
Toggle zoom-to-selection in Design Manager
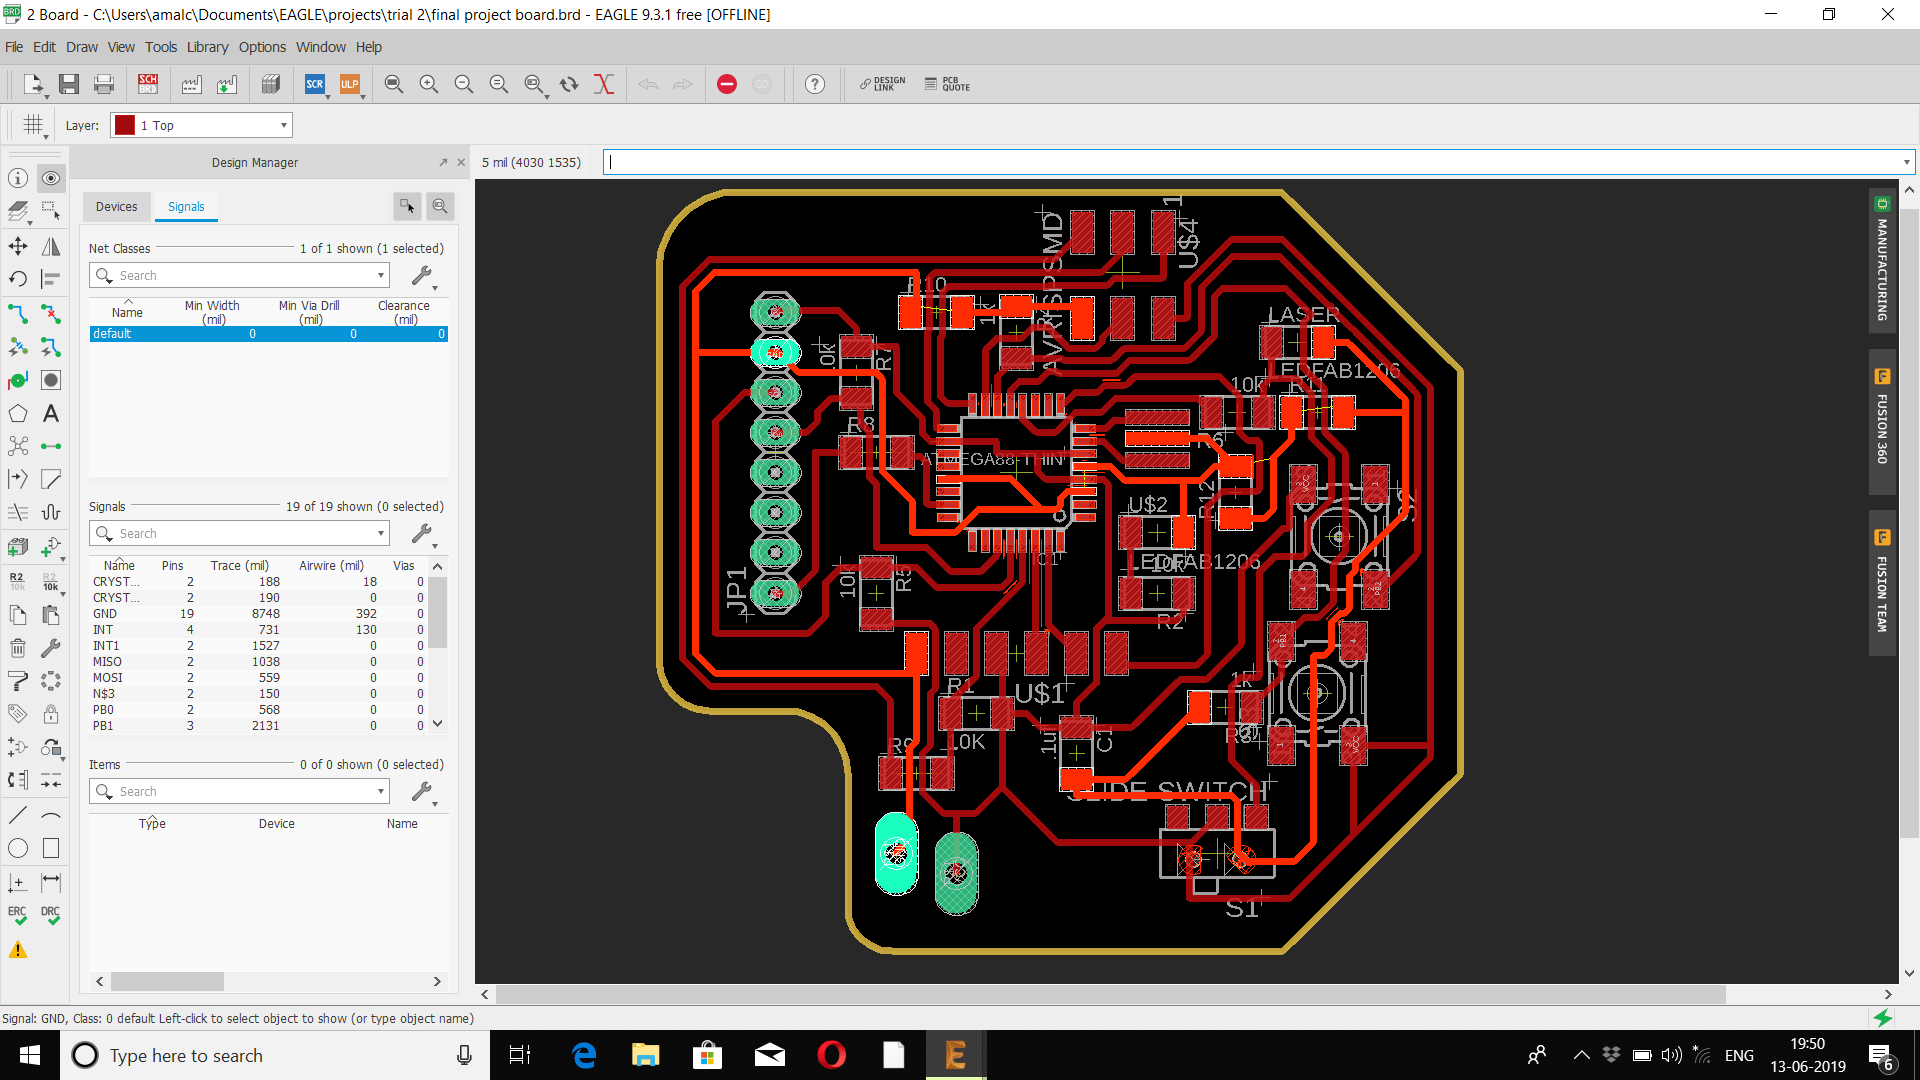[440, 206]
